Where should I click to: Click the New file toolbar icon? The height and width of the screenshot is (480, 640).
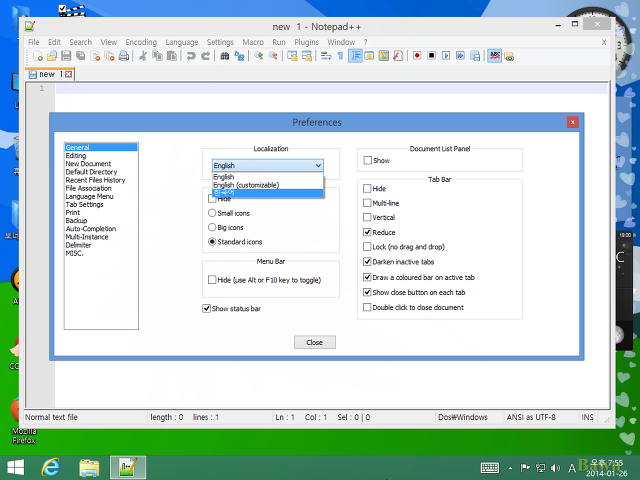pyautogui.click(x=38, y=56)
